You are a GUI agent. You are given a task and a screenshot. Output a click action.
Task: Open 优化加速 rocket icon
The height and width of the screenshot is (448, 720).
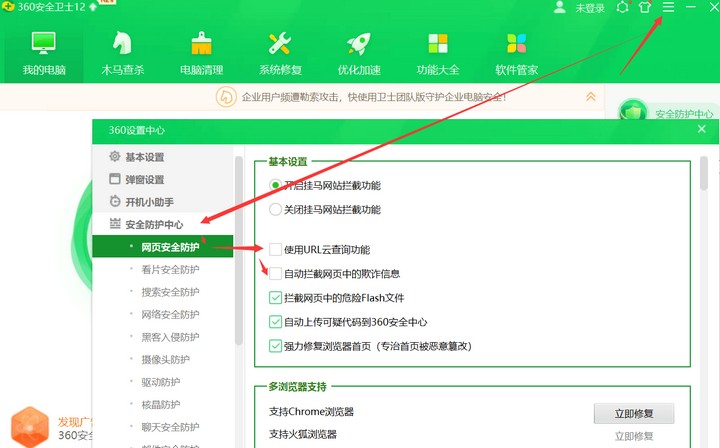pos(359,43)
